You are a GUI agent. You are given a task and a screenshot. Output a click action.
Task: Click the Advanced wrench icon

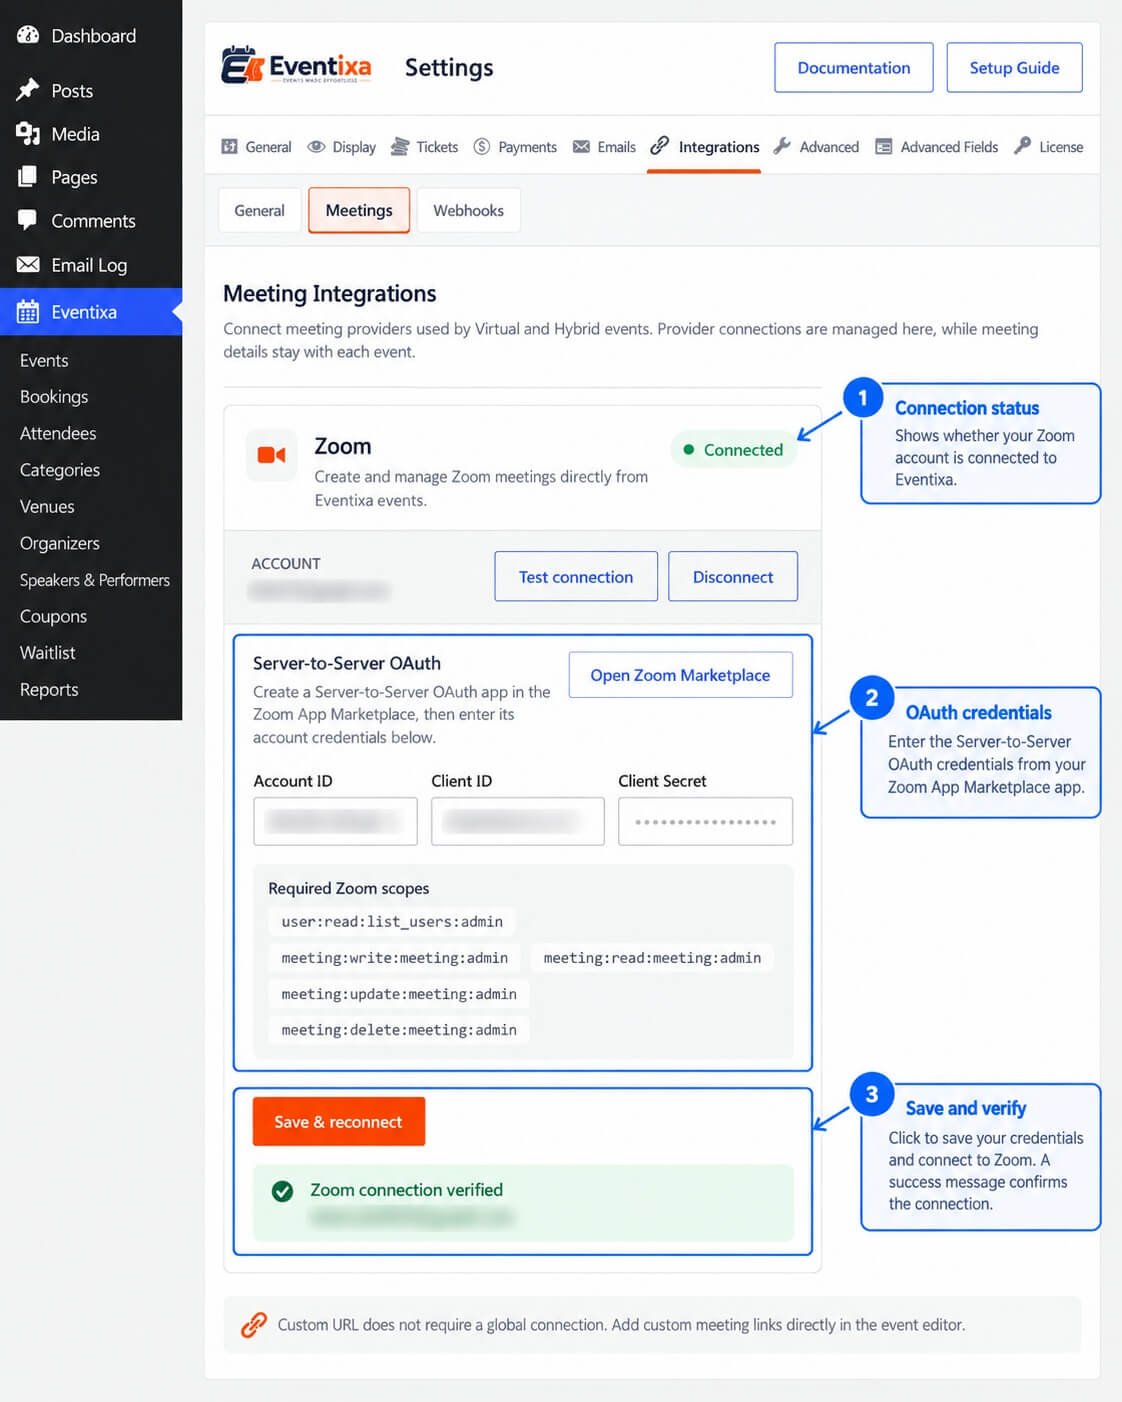tap(782, 146)
